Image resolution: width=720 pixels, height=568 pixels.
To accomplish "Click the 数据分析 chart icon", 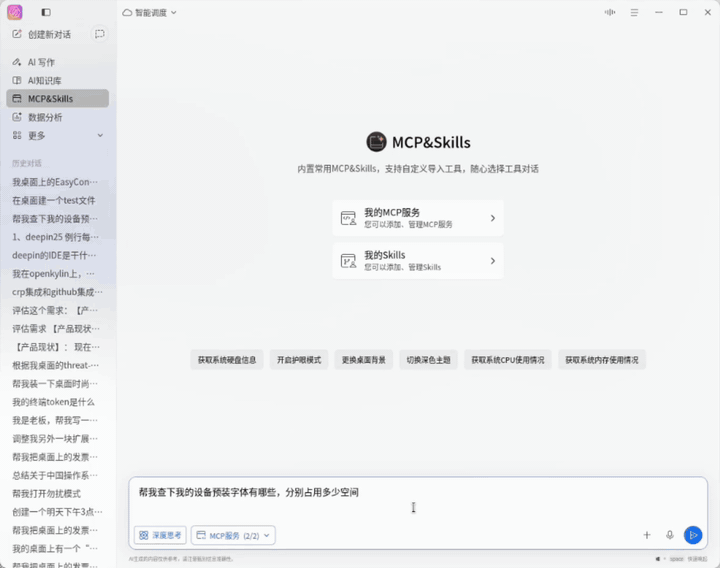I will tap(17, 117).
